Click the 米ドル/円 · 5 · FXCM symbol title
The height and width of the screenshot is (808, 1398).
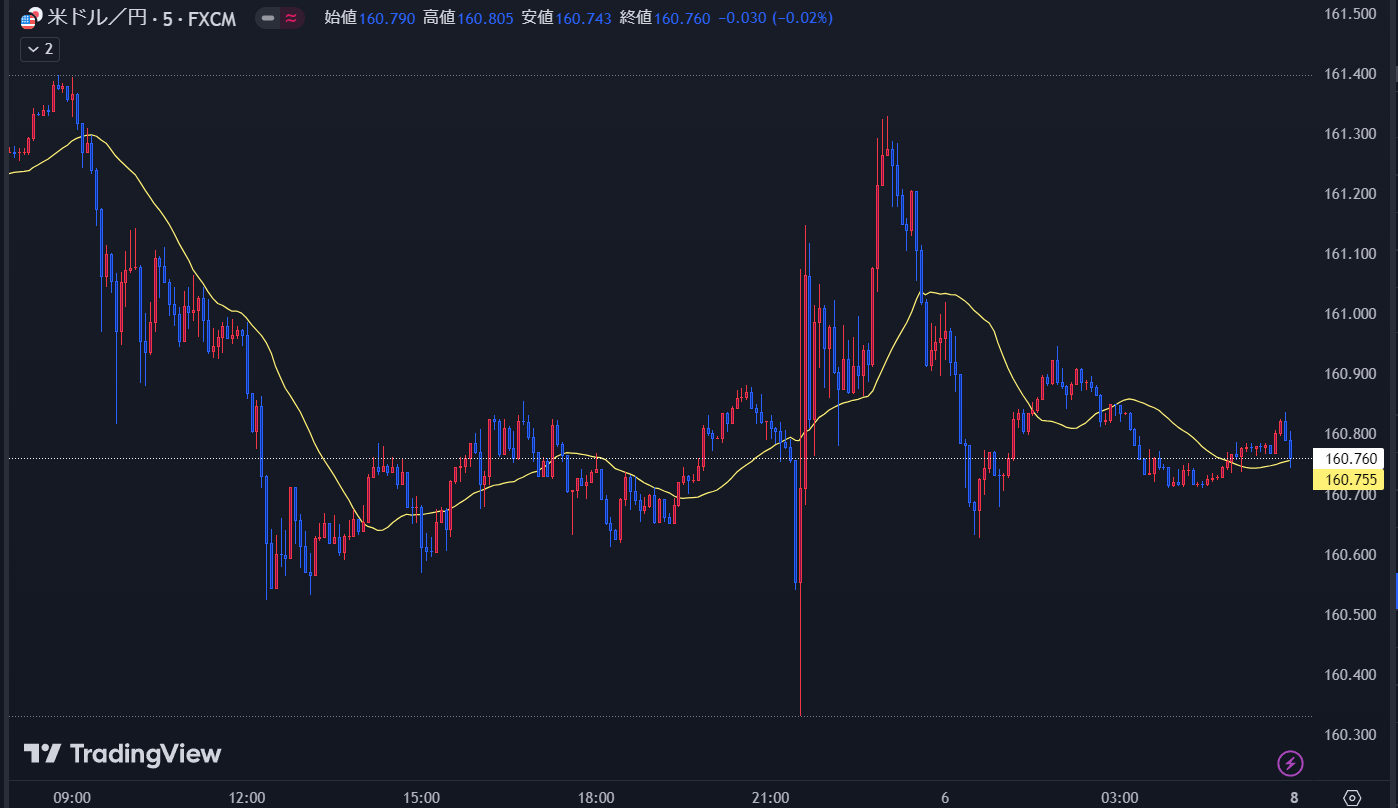(142, 18)
